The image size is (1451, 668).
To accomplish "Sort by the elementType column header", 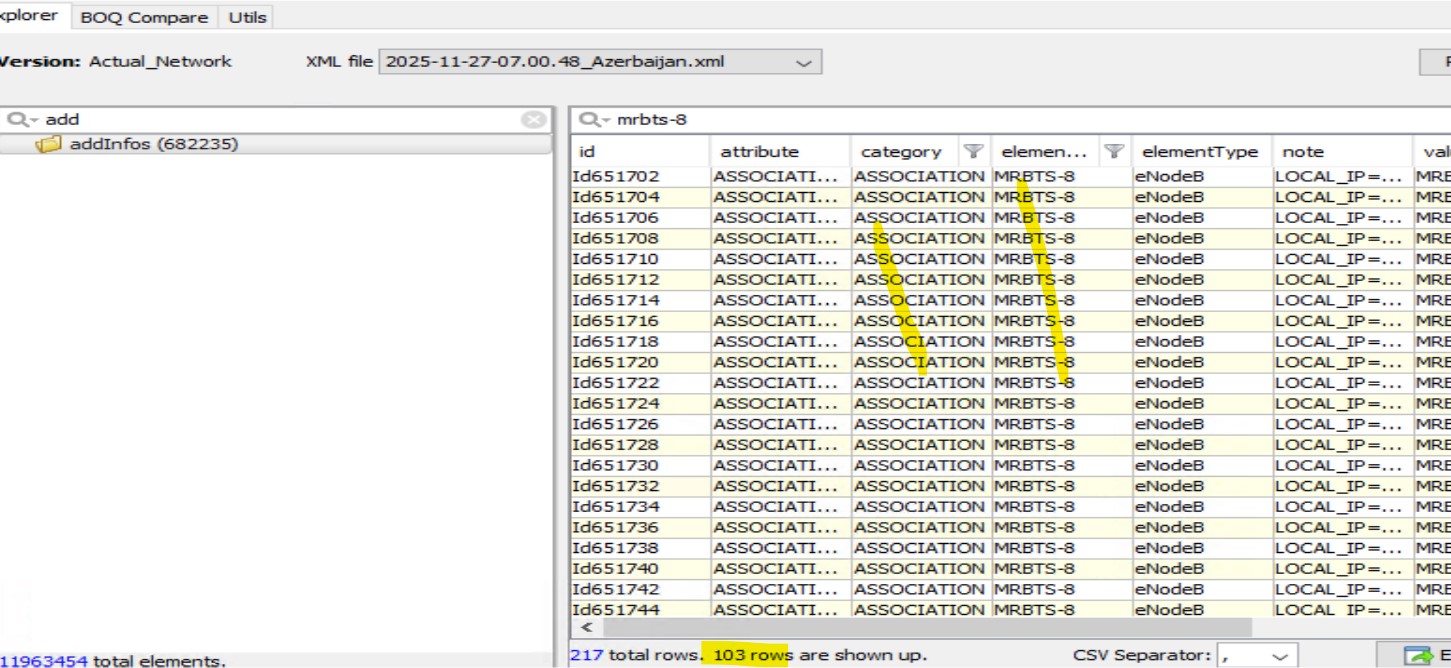I will [x=1200, y=152].
